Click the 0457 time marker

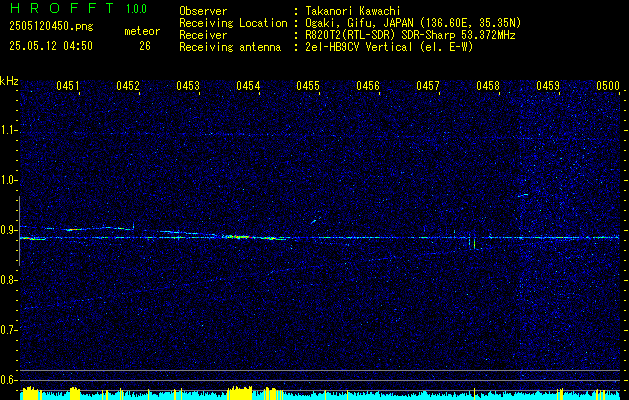pos(428,85)
